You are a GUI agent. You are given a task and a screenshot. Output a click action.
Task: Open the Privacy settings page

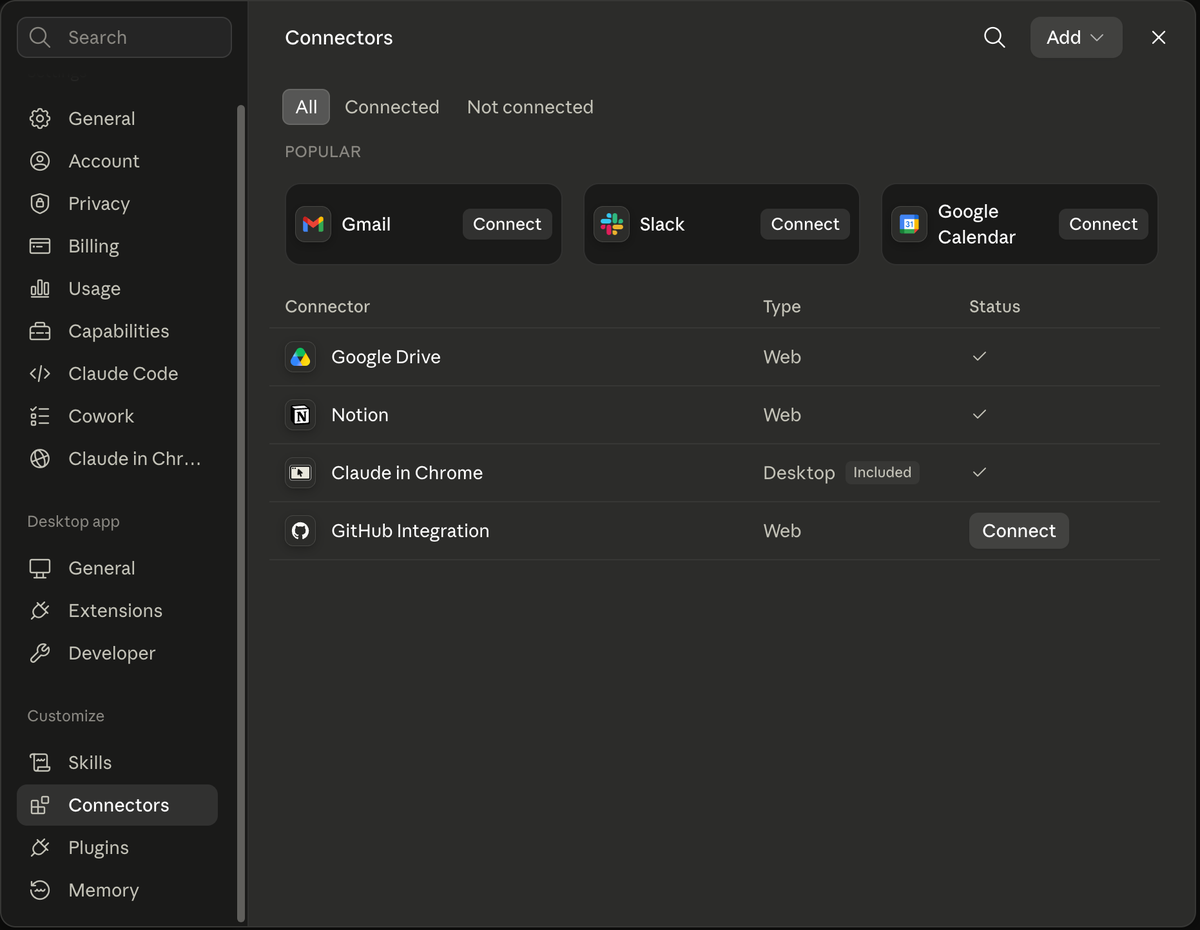point(117,203)
